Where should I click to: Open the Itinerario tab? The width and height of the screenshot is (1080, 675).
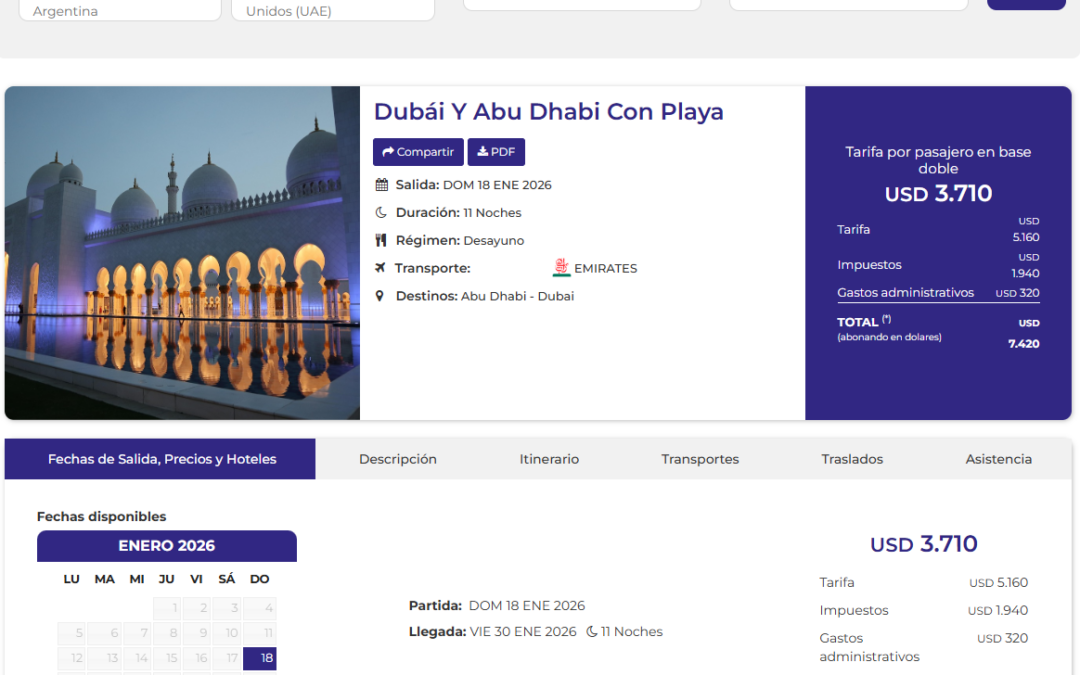(549, 459)
